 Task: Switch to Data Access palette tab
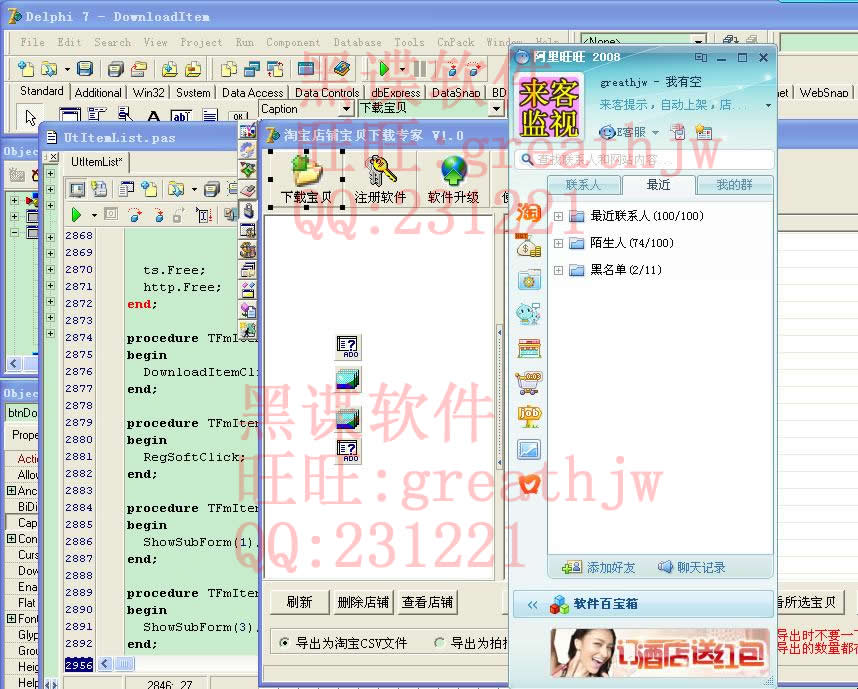[253, 92]
